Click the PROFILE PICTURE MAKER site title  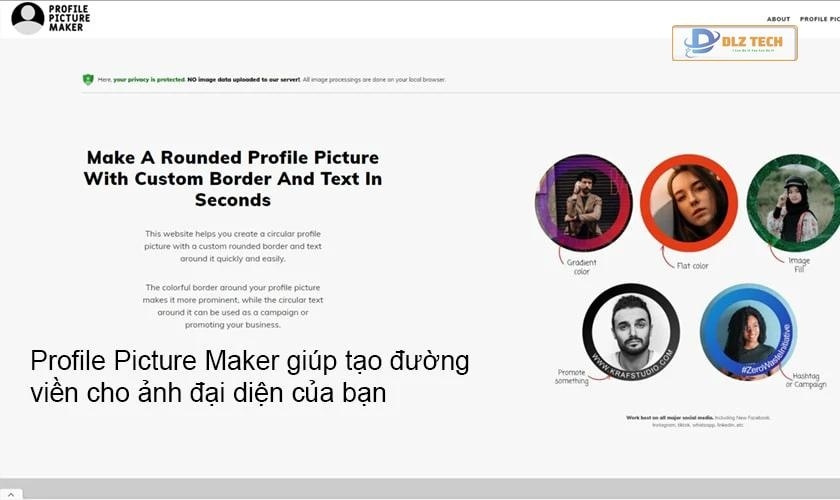click(69, 17)
